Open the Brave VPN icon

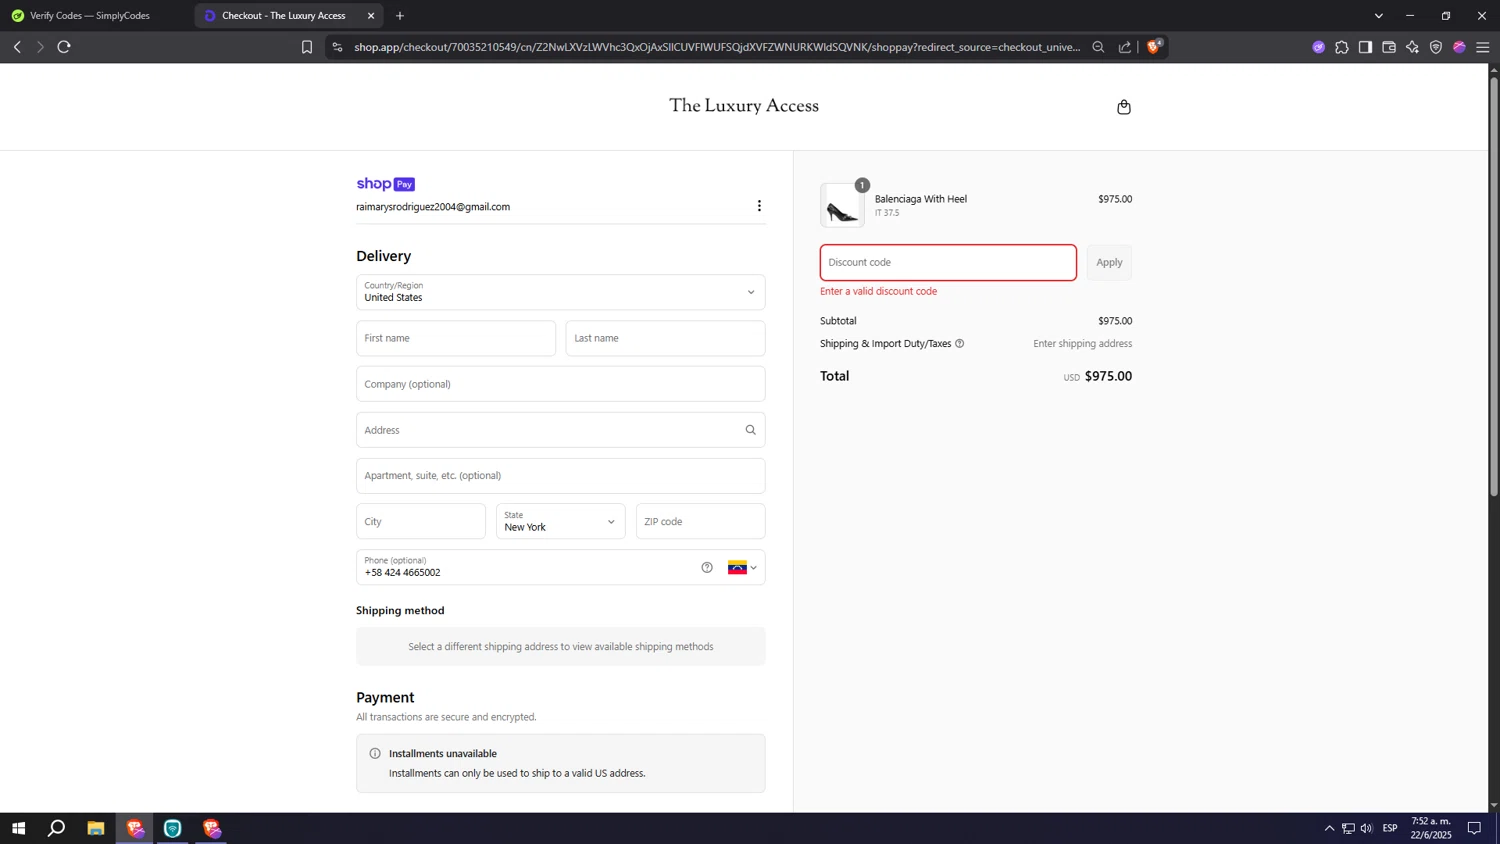[1436, 47]
